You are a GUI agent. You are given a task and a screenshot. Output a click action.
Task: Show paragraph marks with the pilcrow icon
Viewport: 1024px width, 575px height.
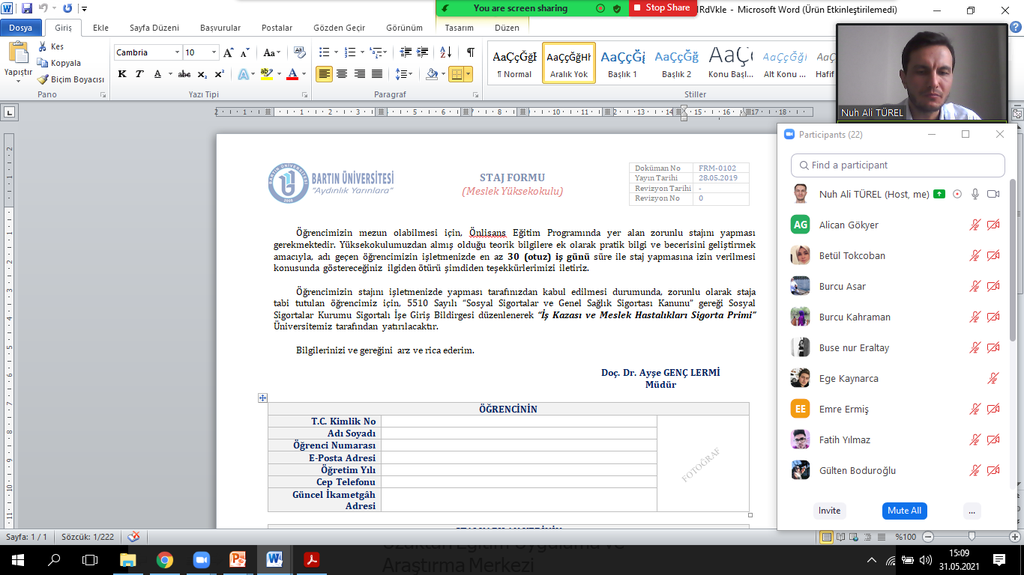(470, 52)
